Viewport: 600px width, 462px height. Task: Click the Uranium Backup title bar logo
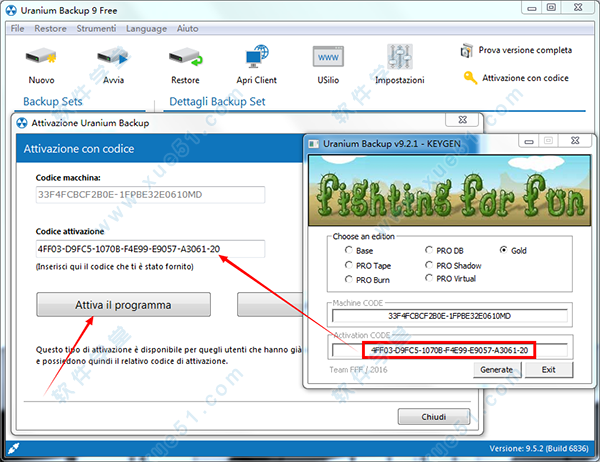tap(11, 11)
